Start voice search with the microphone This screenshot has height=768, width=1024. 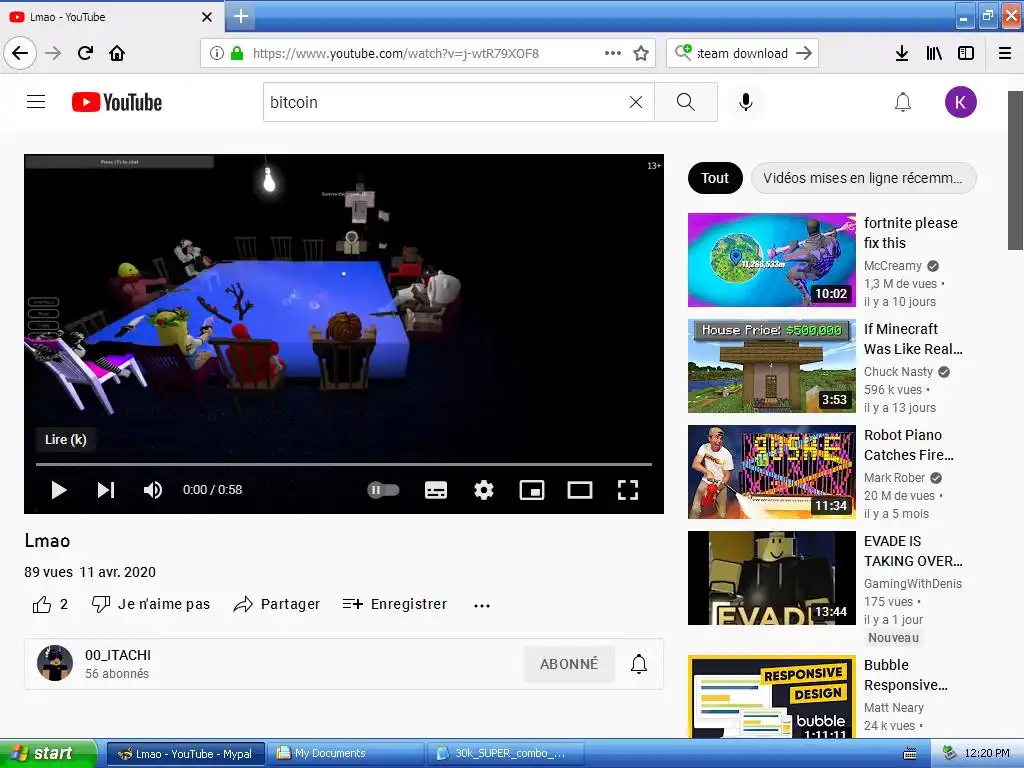[746, 102]
